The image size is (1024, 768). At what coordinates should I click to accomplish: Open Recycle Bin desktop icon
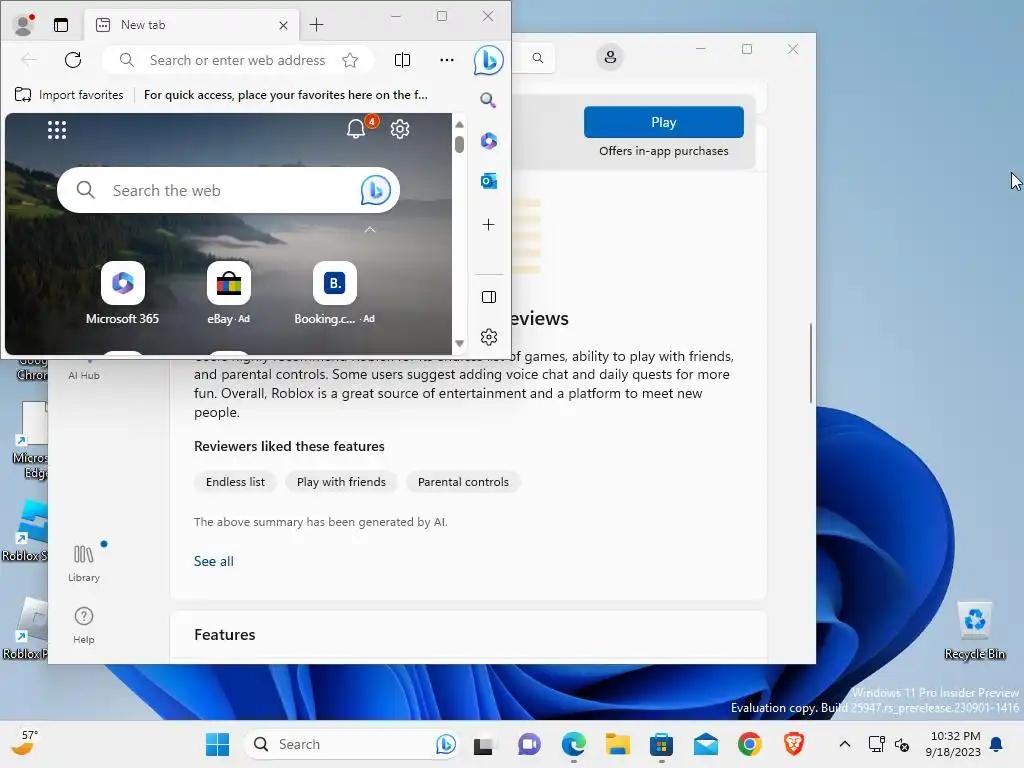coord(974,630)
